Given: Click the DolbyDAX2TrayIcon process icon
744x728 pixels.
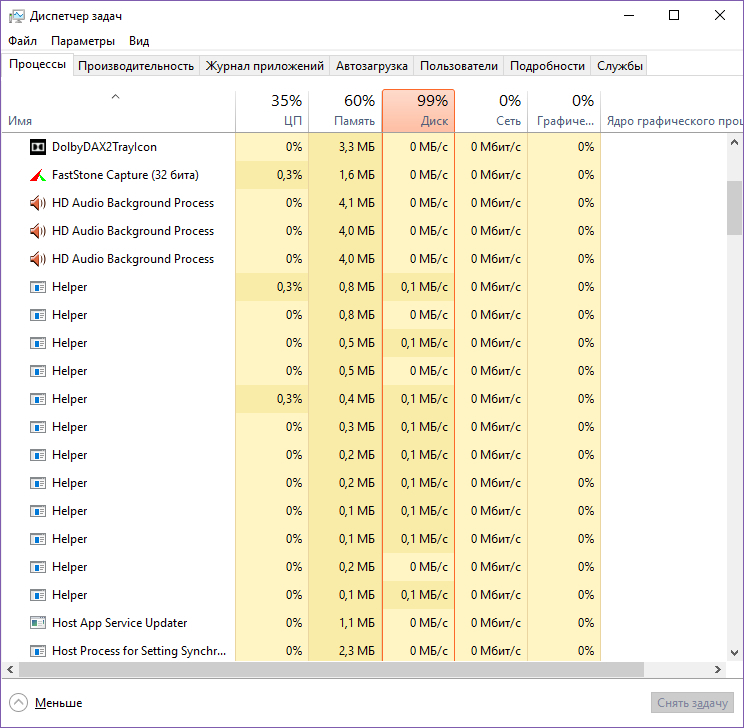Looking at the screenshot, I should (38, 147).
